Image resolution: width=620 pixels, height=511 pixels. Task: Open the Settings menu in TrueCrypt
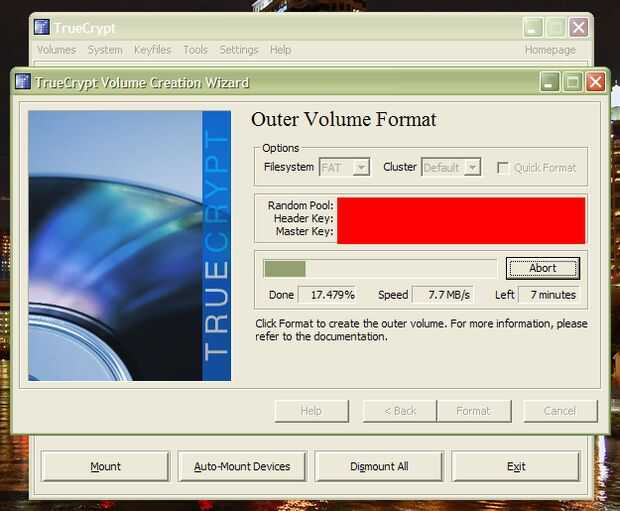[238, 50]
